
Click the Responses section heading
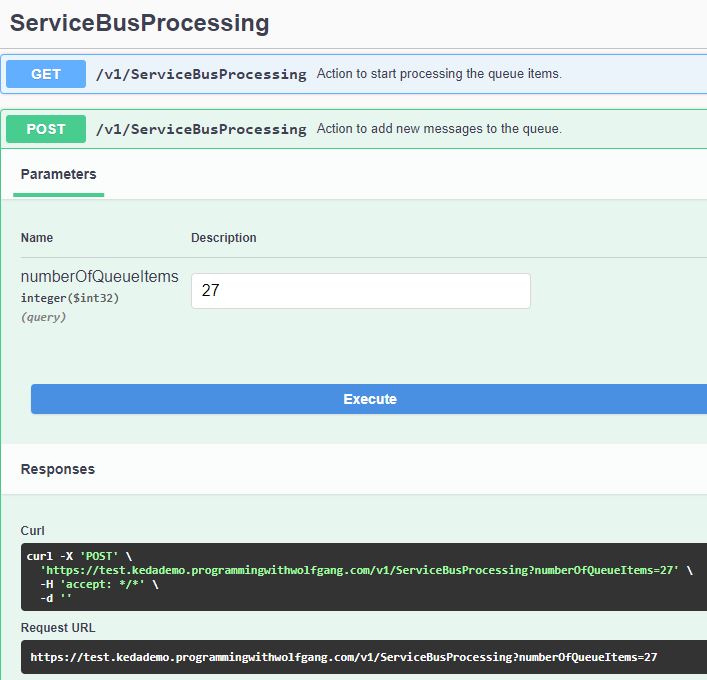pos(58,469)
